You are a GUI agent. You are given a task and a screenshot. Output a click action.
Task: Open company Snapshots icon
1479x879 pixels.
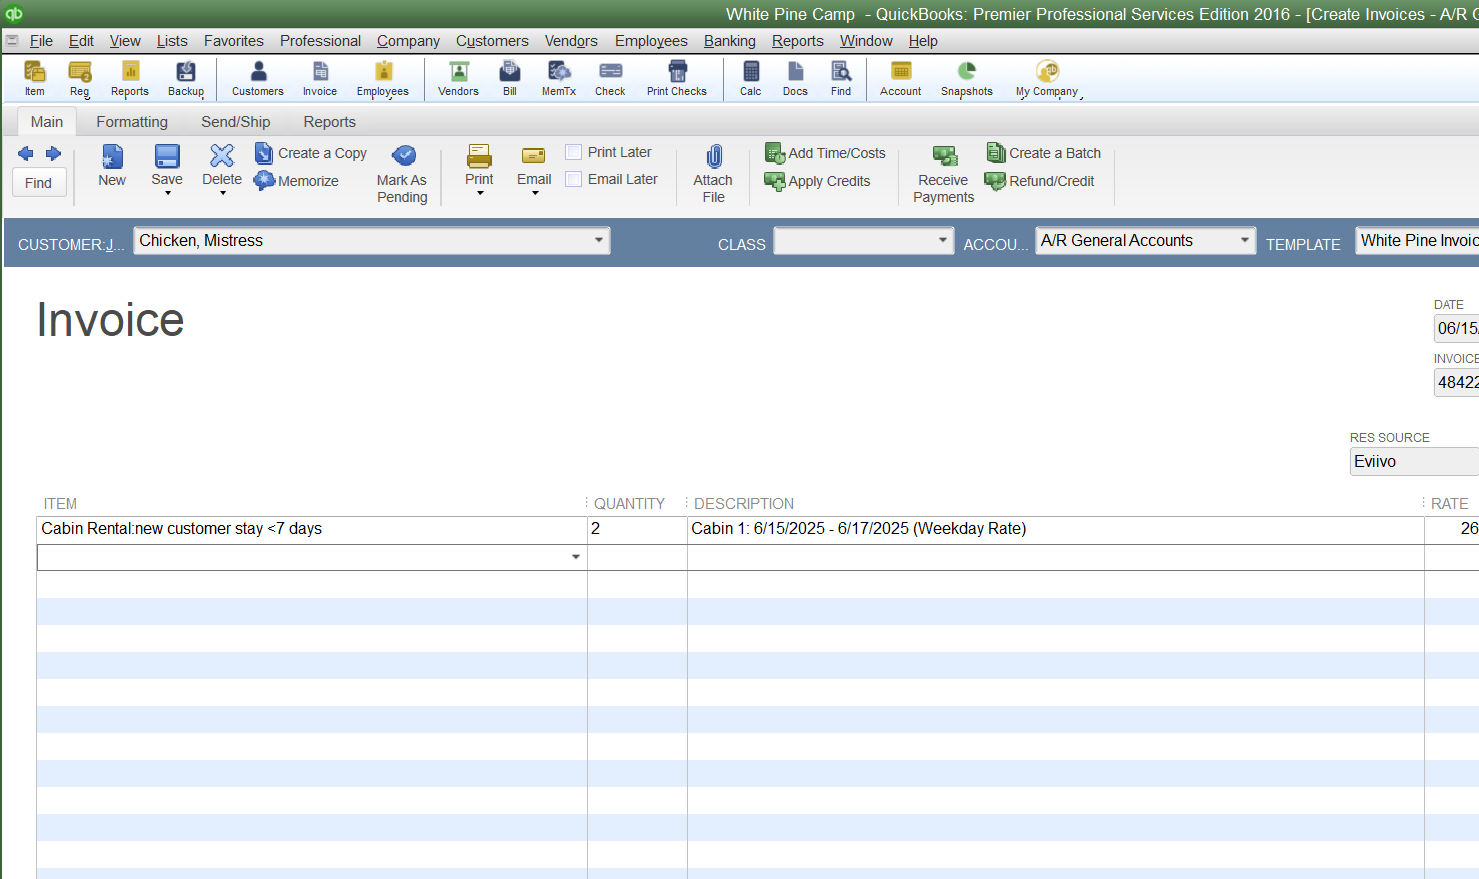(967, 78)
